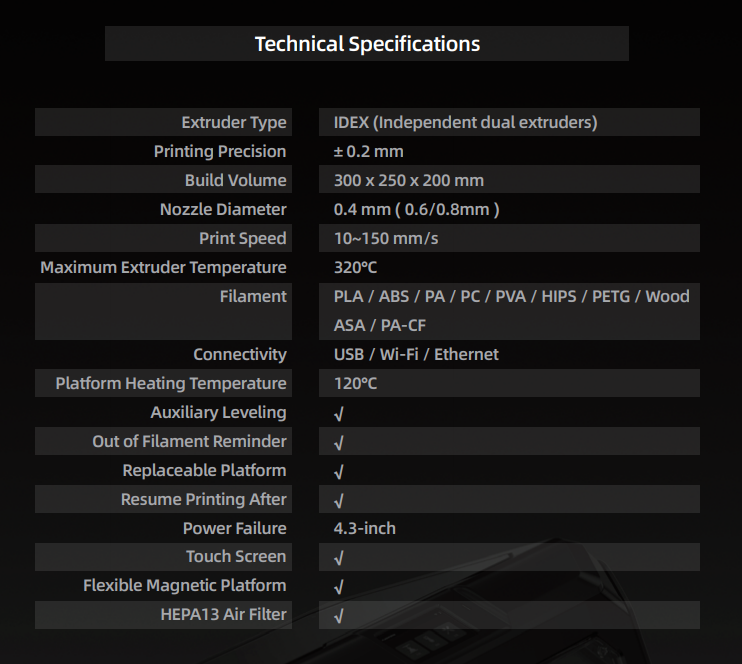The width and height of the screenshot is (742, 664).
Task: Click the Platform Heating Temperature label
Action: point(171,384)
